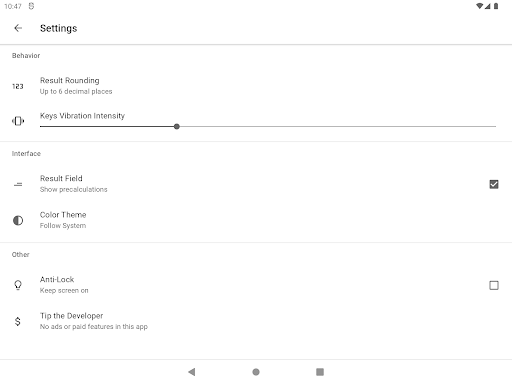Tap the Android back triangle button

[192, 372]
